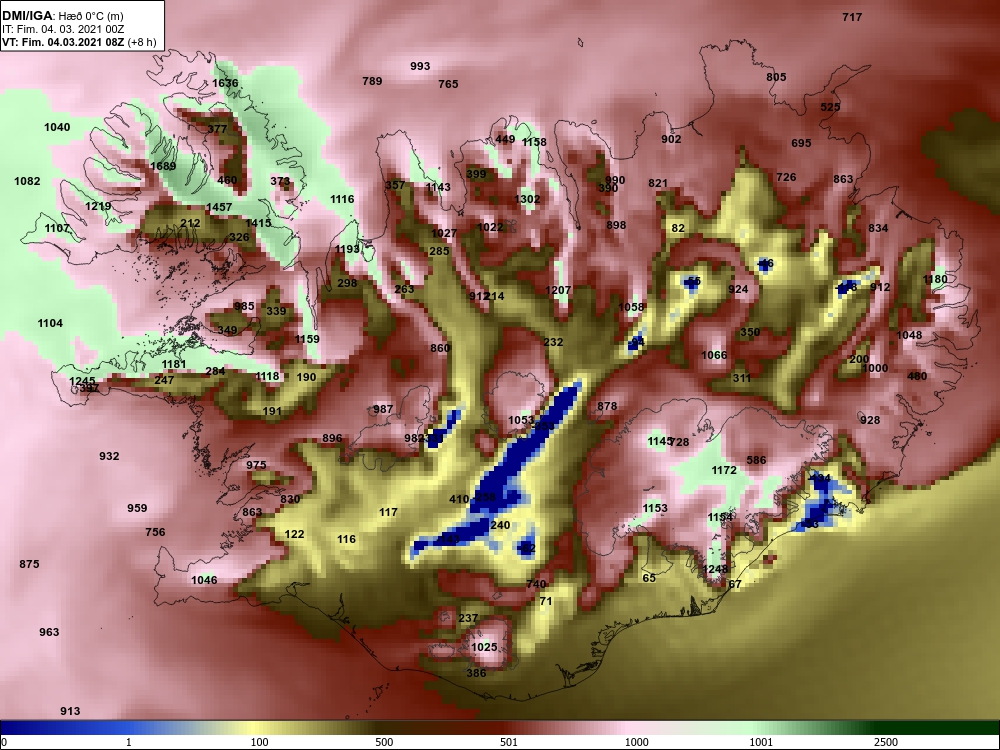Image resolution: width=1000 pixels, height=750 pixels.
Task: Select the offshore value '1104'
Action: pos(50,323)
